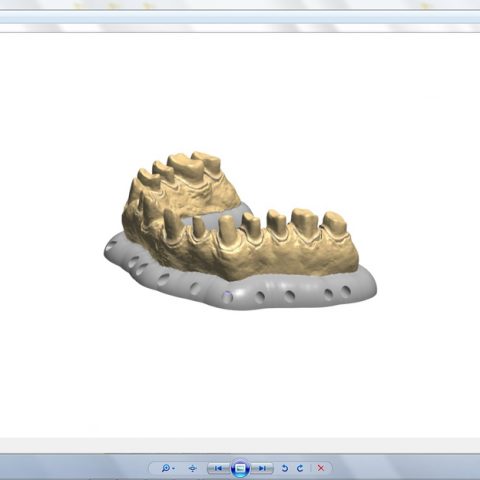This screenshot has height=480, width=480.
Task: Expand the zoom dropdown arrow
Action: pos(173,469)
